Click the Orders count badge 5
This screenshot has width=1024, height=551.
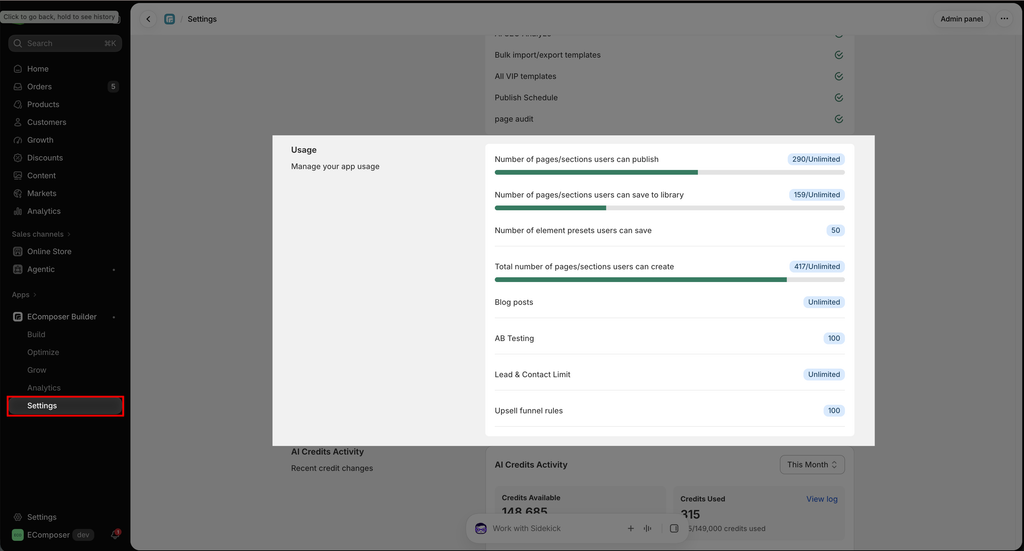[x=113, y=86]
